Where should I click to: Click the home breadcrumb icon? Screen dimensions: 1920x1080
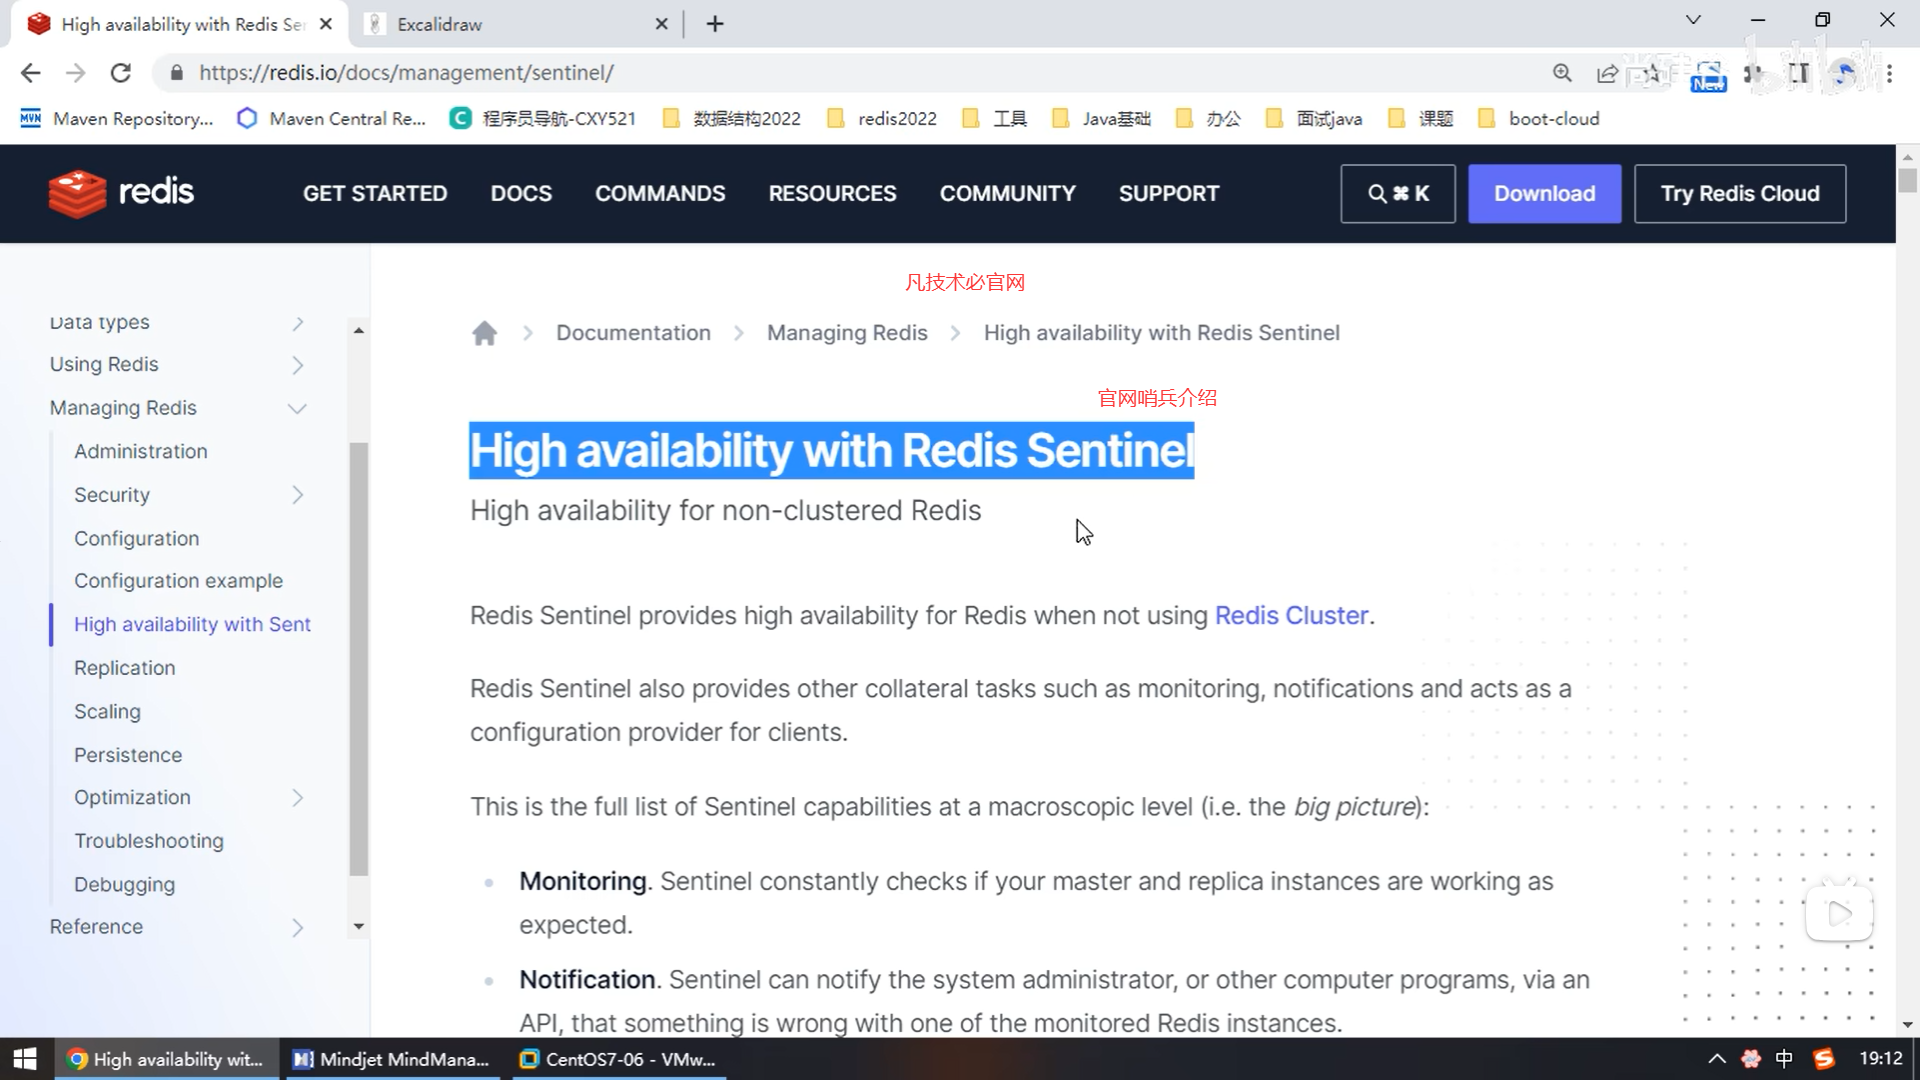tap(484, 333)
